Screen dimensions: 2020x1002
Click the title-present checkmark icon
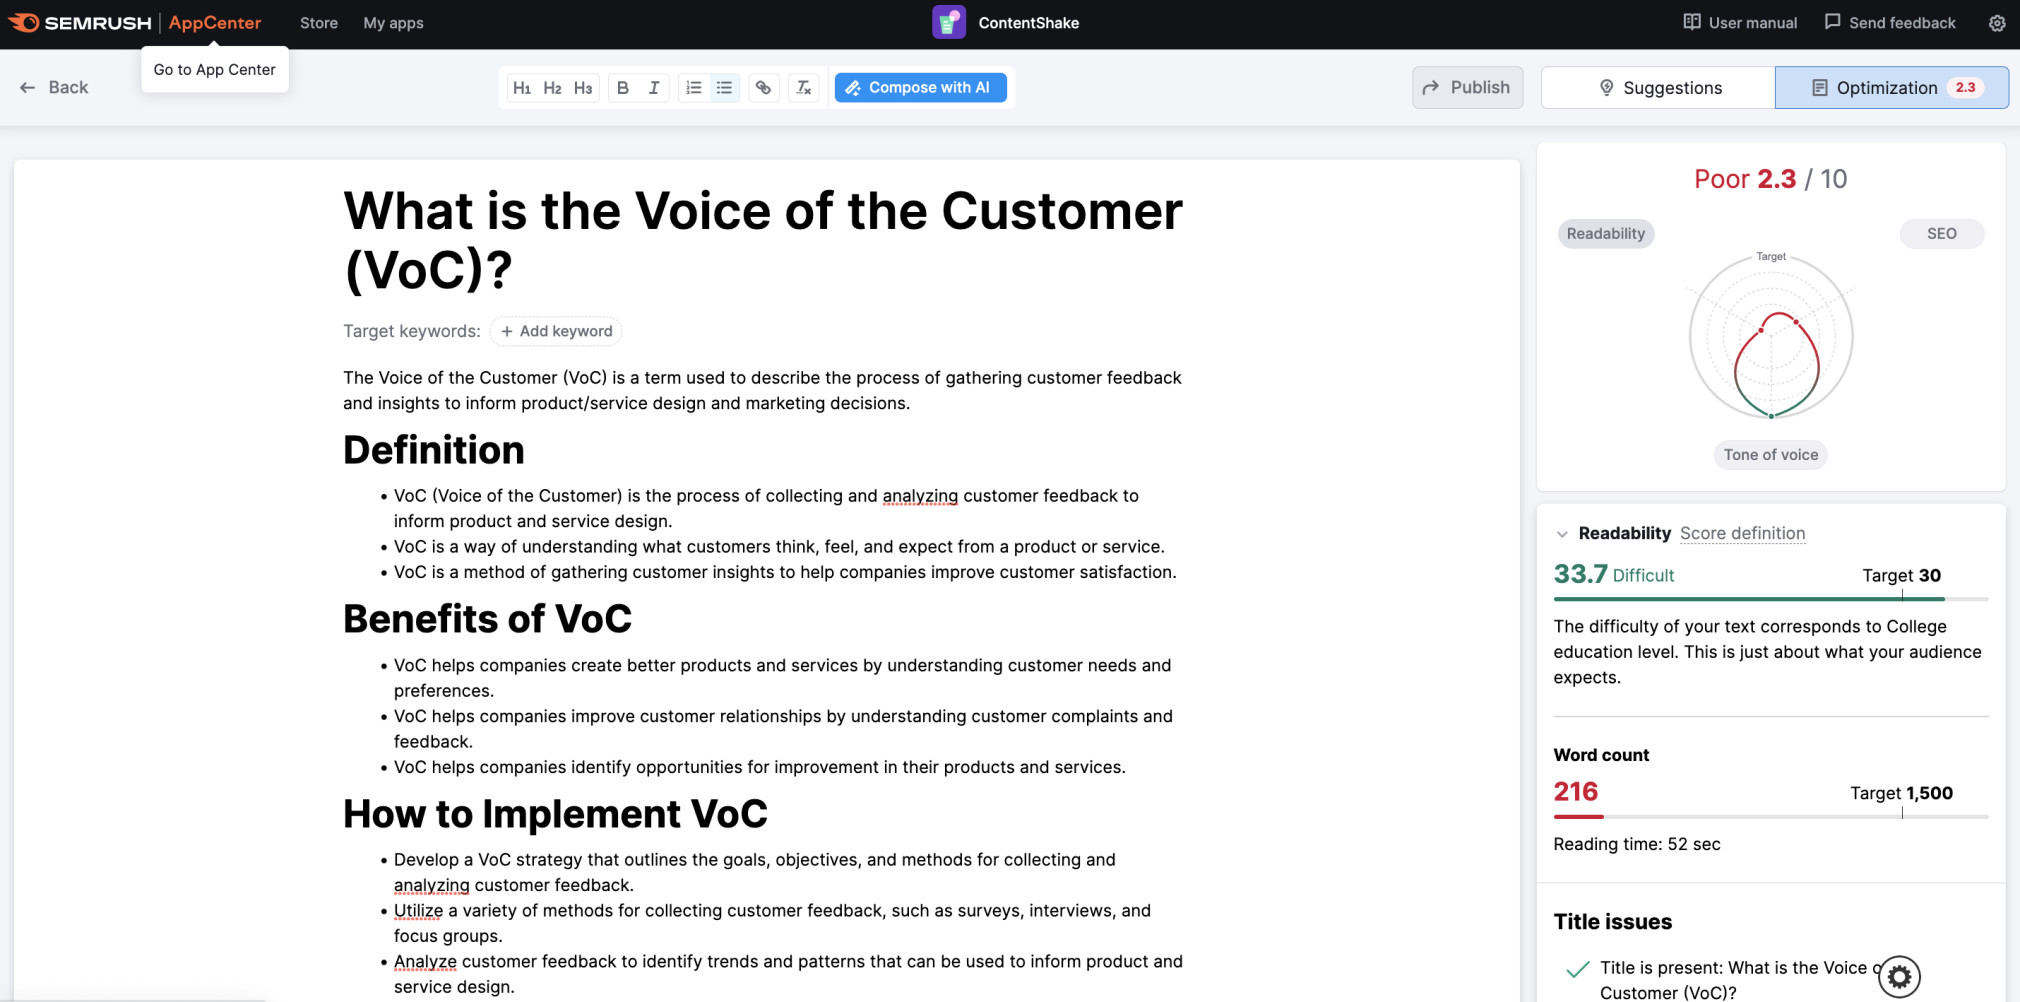coord(1578,969)
